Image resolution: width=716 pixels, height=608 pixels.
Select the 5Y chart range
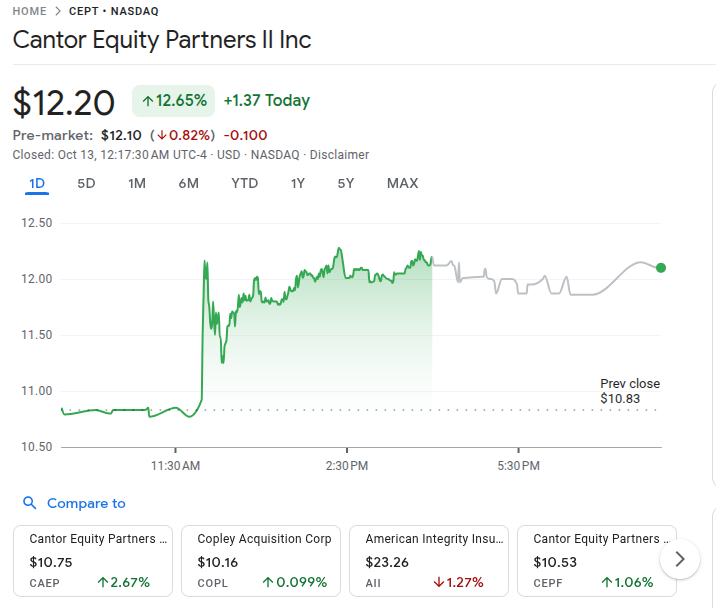(x=345, y=183)
